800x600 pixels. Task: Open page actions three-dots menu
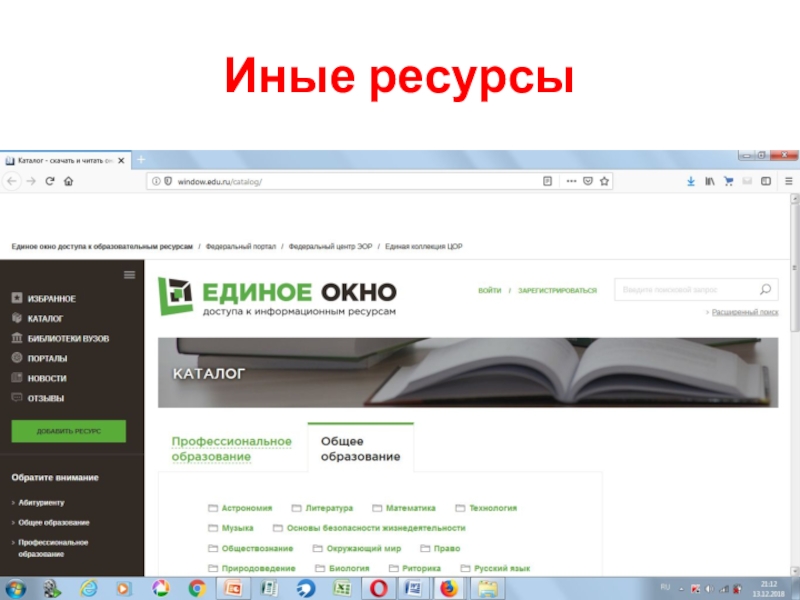tap(571, 181)
